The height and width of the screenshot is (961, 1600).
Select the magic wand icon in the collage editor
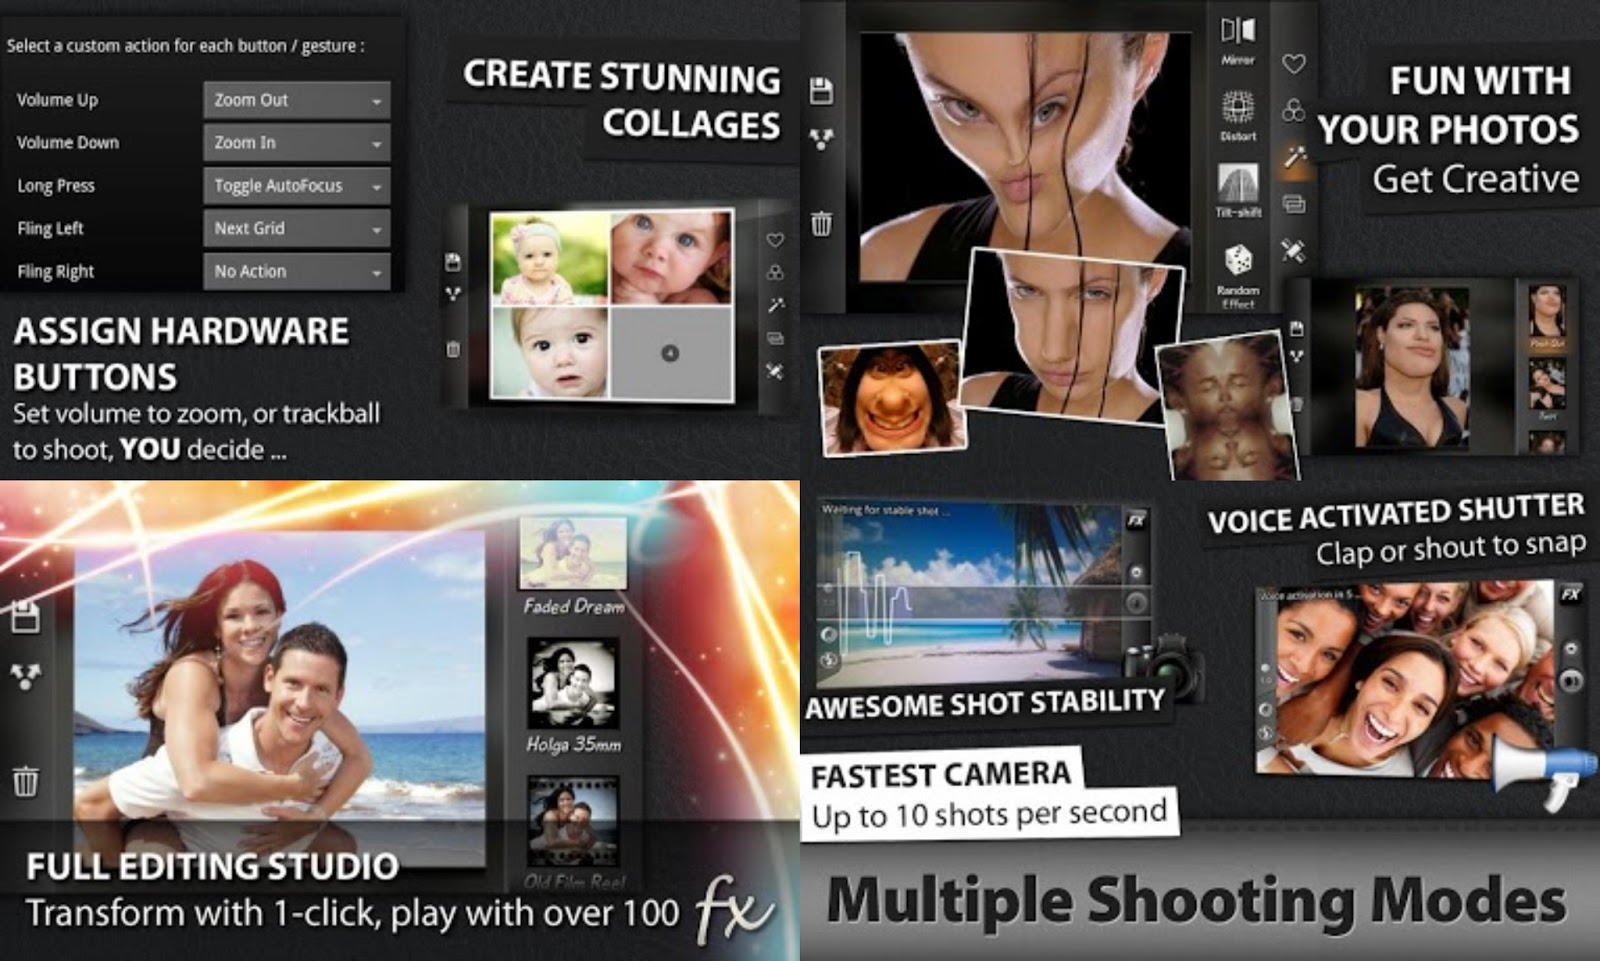coord(775,305)
